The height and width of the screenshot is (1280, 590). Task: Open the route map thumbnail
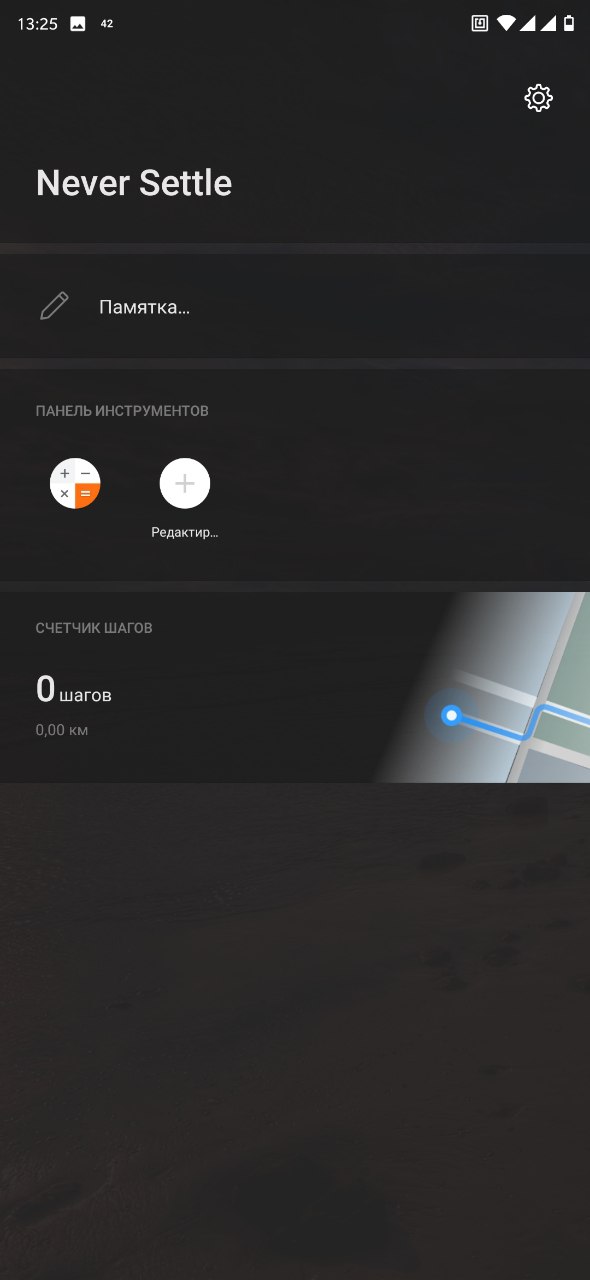click(x=482, y=687)
